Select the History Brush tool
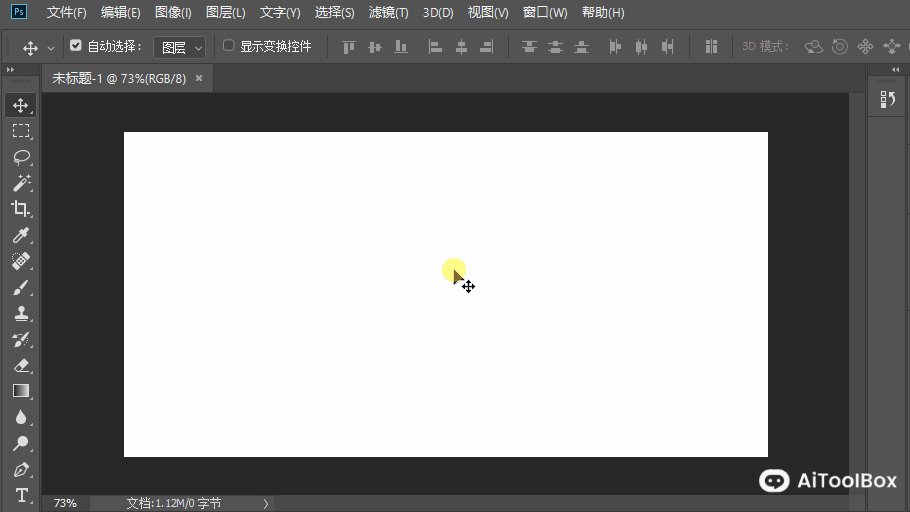 (21, 340)
